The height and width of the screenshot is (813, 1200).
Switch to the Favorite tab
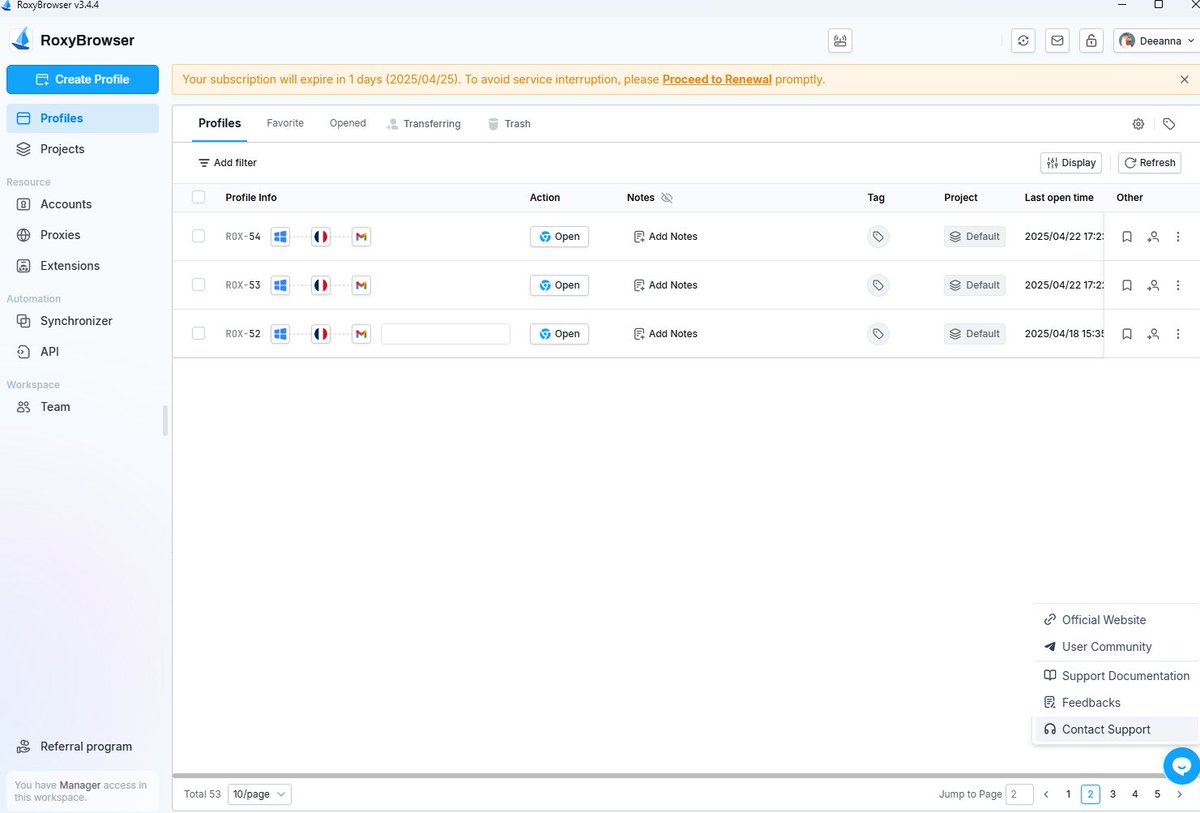[285, 123]
